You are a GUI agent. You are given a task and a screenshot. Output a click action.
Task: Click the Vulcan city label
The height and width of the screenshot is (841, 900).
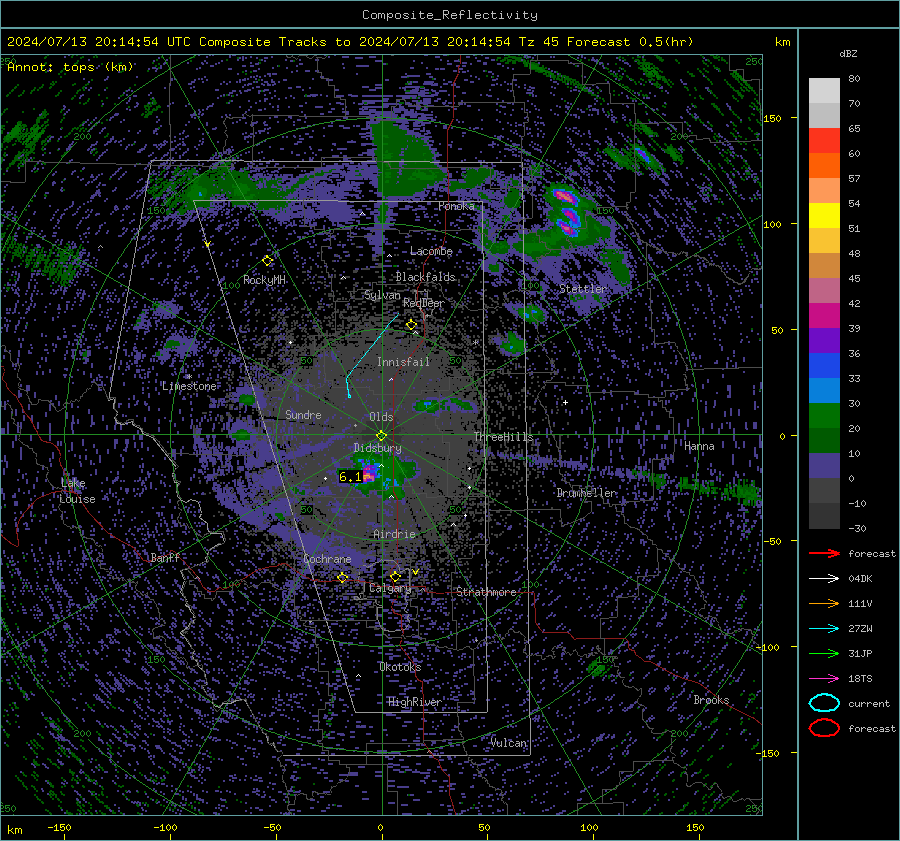point(508,743)
